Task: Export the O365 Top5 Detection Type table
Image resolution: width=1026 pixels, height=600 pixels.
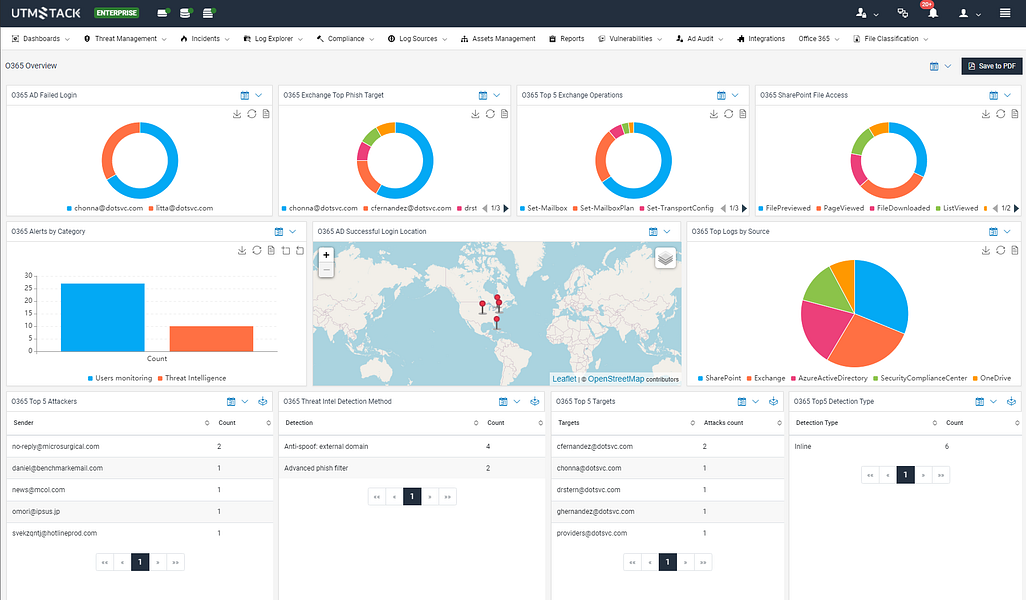Action: coord(1011,402)
